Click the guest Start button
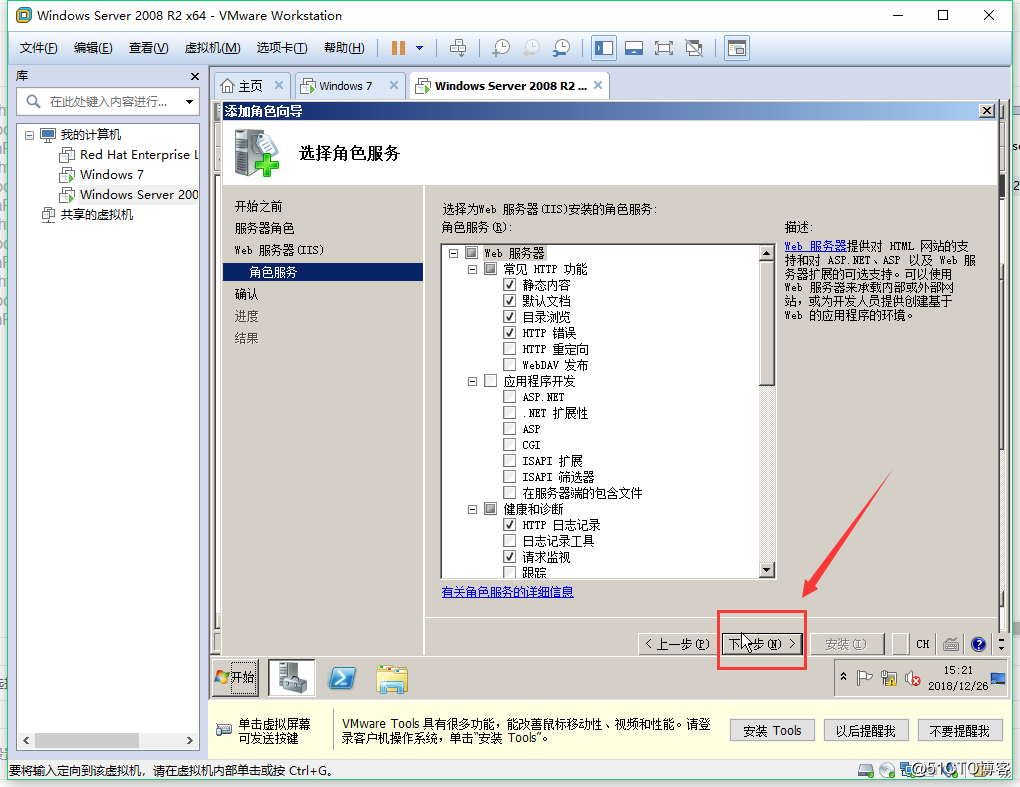Viewport: 1020px width, 787px height. pyautogui.click(x=235, y=678)
